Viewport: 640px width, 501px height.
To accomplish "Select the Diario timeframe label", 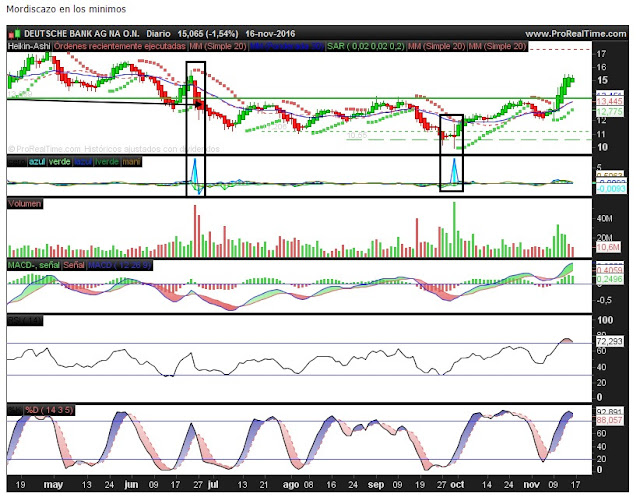I will click(x=159, y=34).
